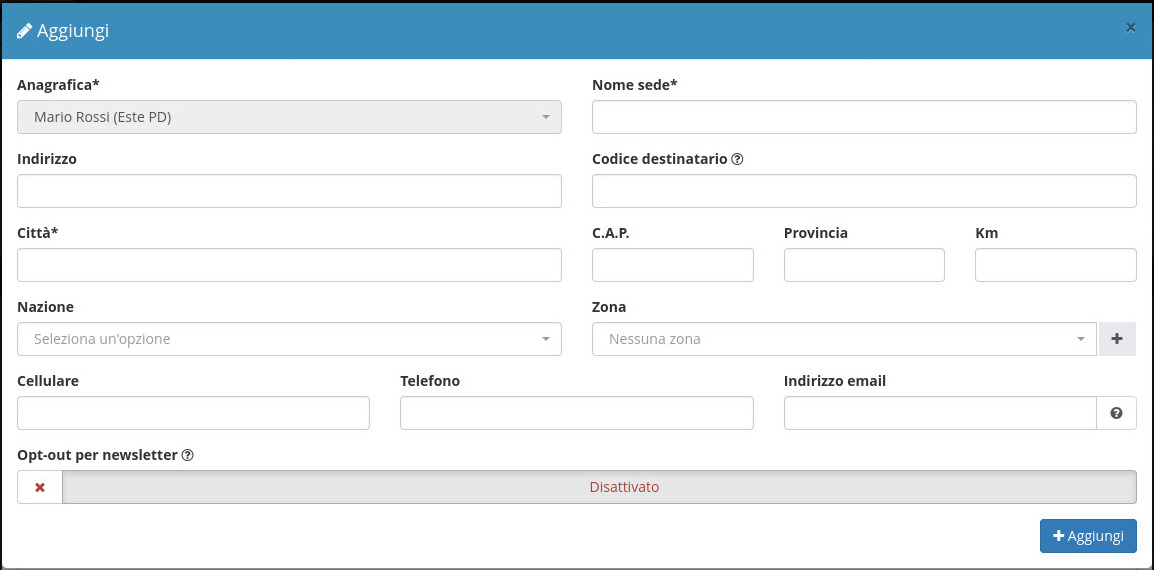
Task: Focus the Nome sede input field
Action: click(x=864, y=117)
